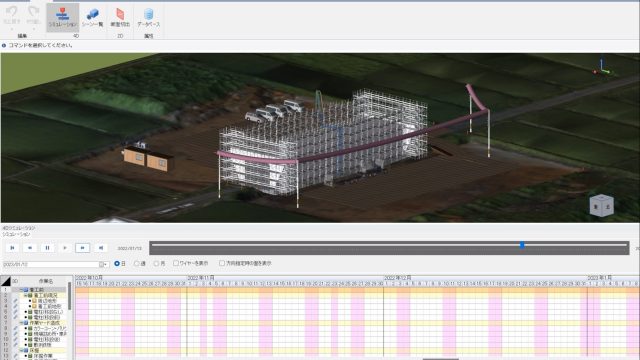This screenshot has width=640, height=360.
Task: Select the red section cut 2D icon
Action: pos(120,17)
